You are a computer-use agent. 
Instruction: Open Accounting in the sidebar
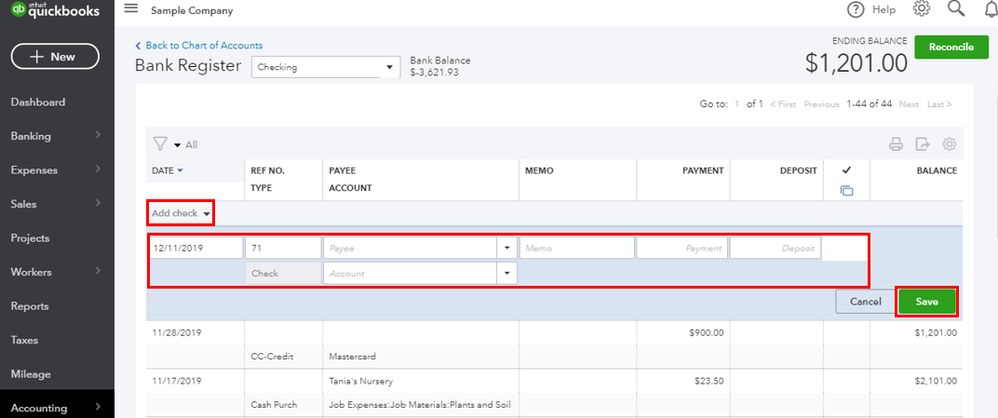[x=57, y=408]
